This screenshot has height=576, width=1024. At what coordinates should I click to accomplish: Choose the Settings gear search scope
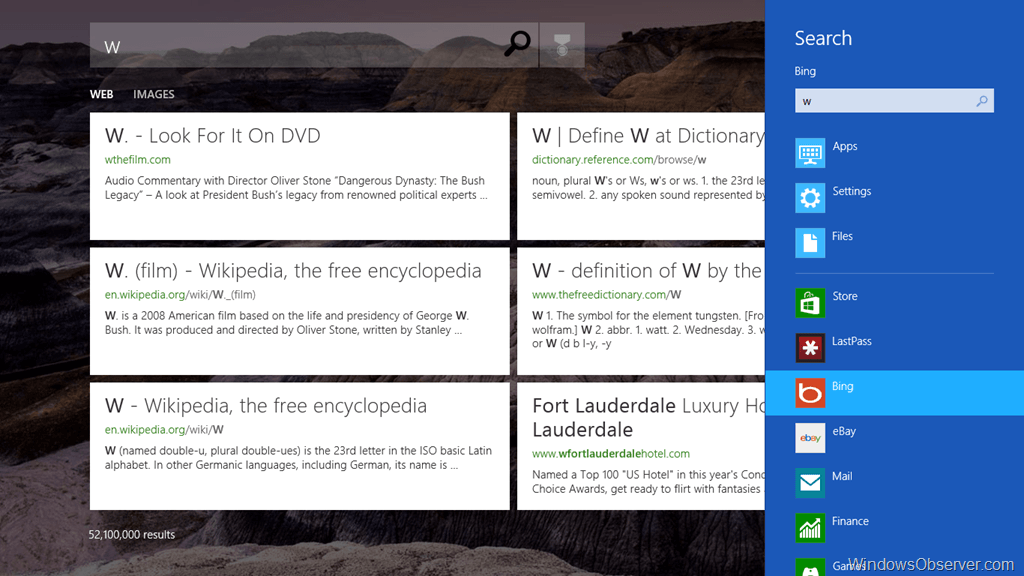(810, 198)
